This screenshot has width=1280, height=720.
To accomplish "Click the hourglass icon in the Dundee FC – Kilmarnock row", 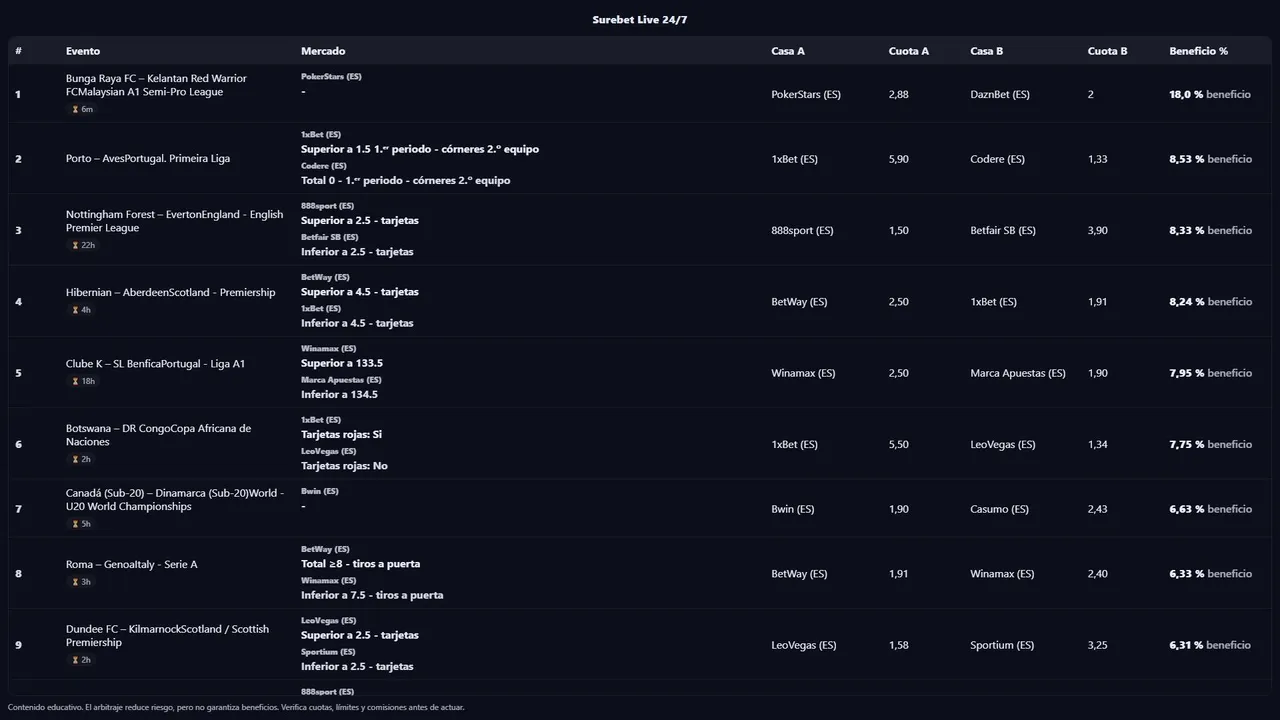I will [75, 660].
